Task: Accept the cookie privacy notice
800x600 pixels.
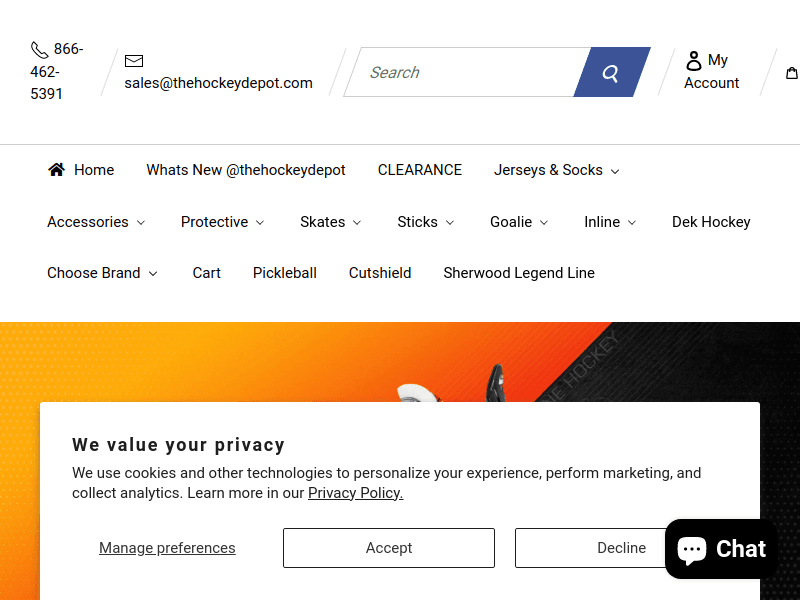Action: click(389, 548)
